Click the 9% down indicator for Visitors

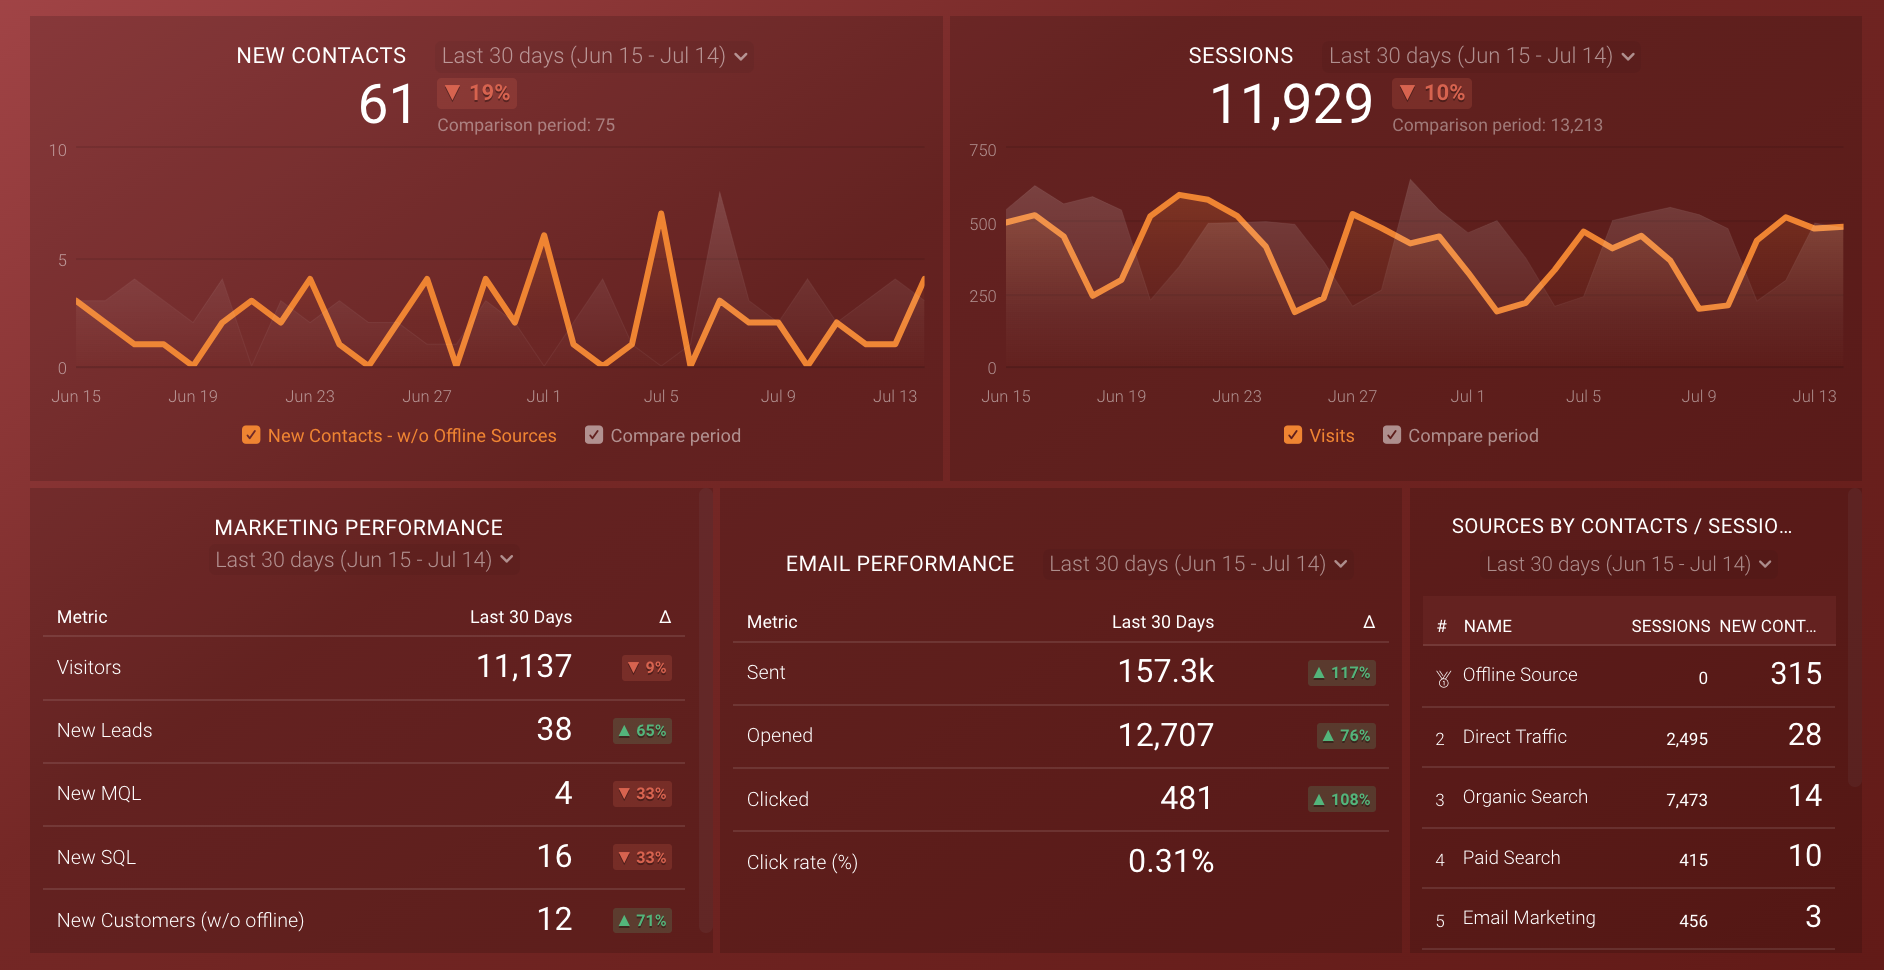646,667
